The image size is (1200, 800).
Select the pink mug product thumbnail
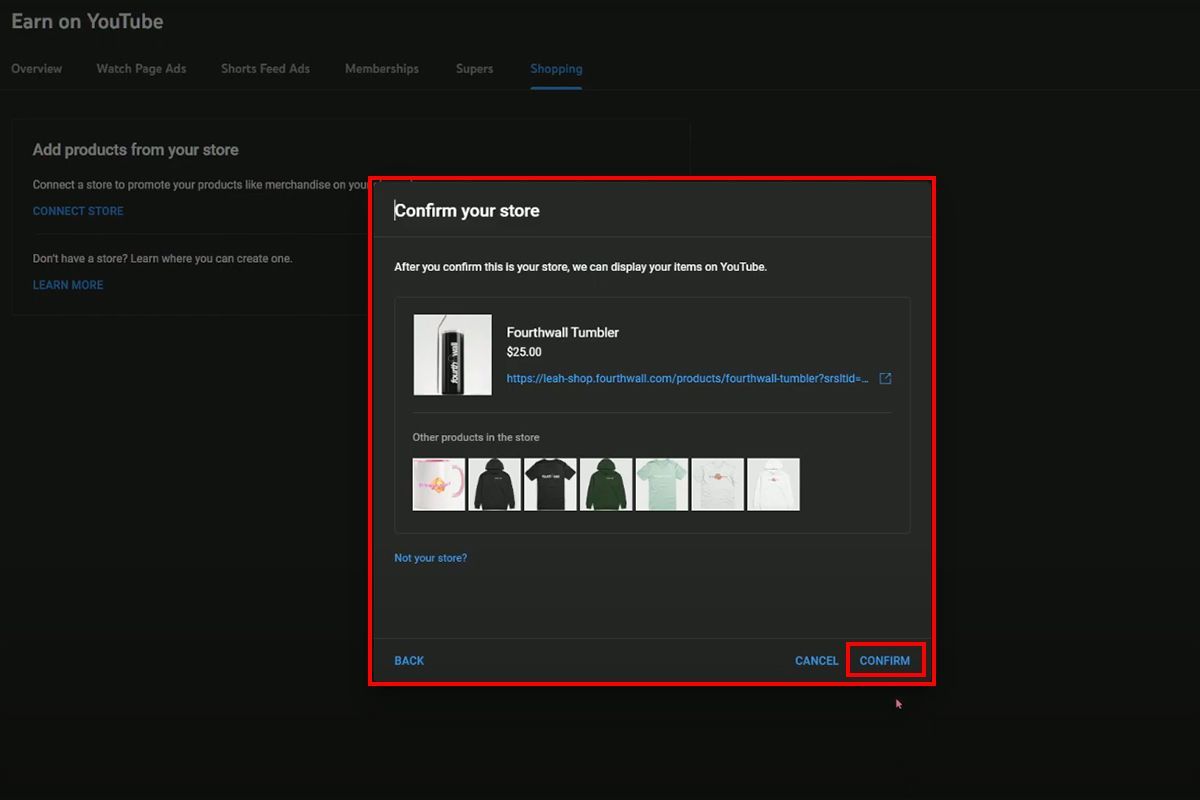coord(439,484)
